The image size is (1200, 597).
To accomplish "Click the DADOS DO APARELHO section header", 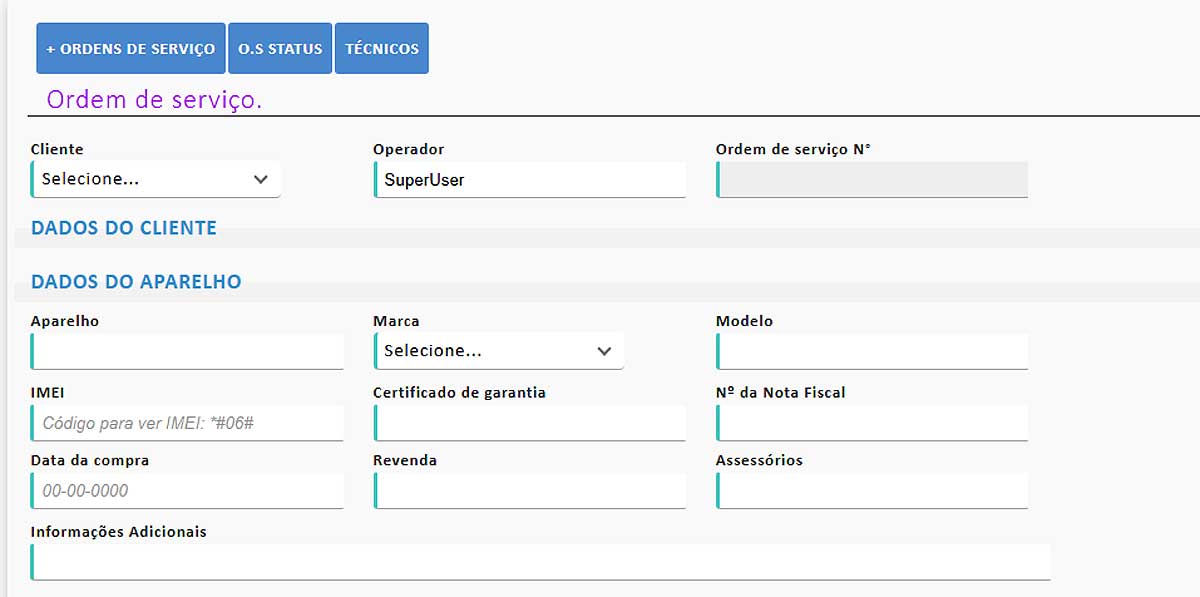I will 136,281.
